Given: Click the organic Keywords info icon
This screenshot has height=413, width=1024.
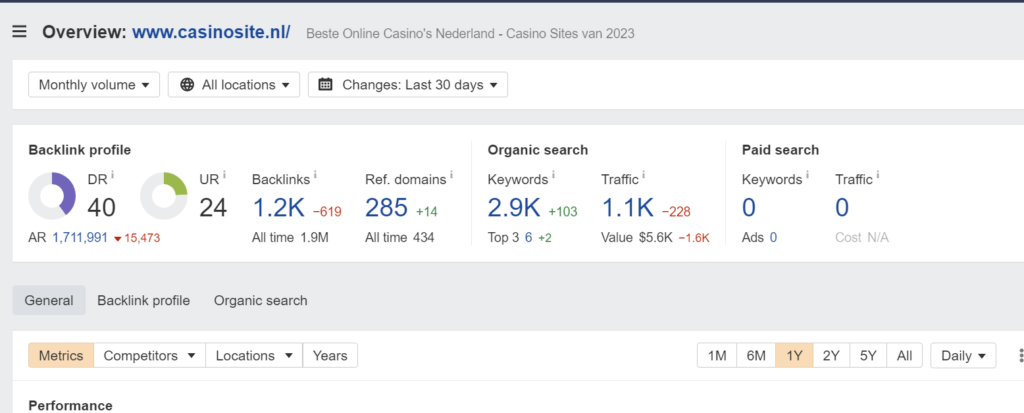Looking at the screenshot, I should (553, 176).
